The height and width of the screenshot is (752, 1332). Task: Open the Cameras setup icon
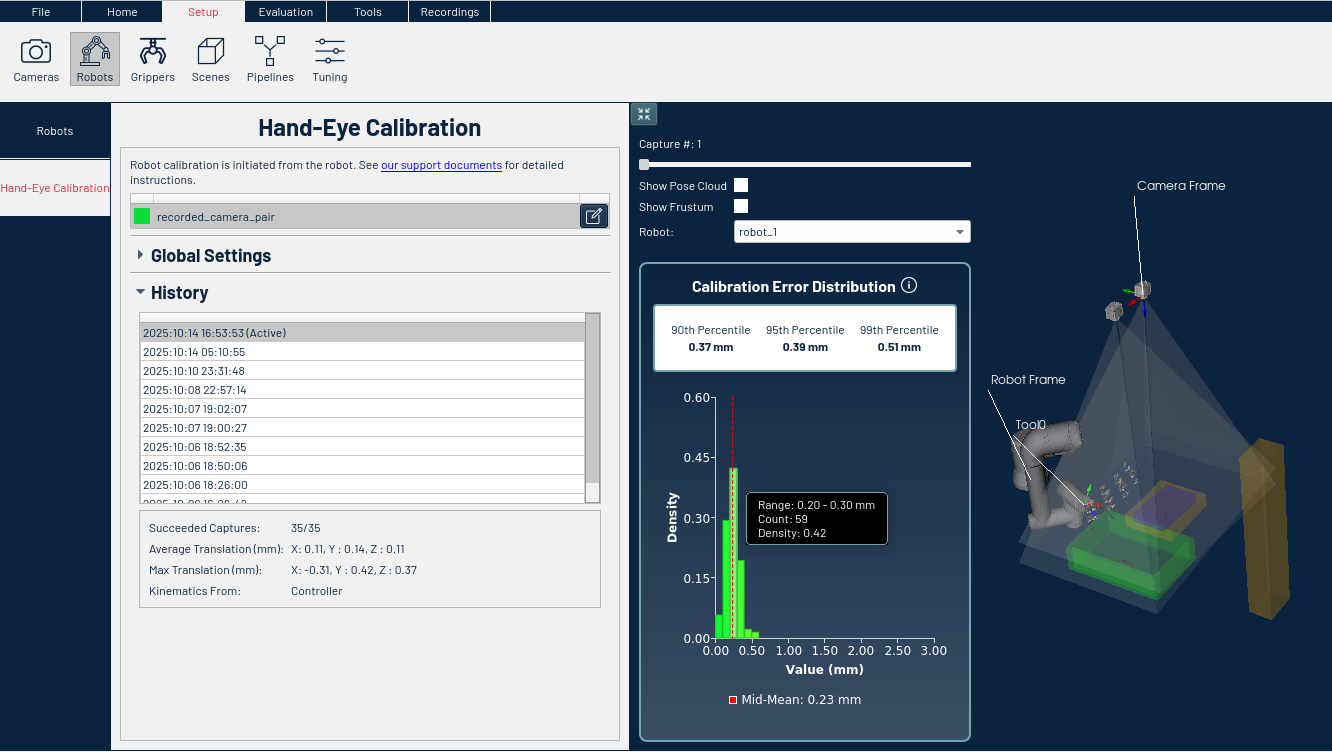point(36,59)
